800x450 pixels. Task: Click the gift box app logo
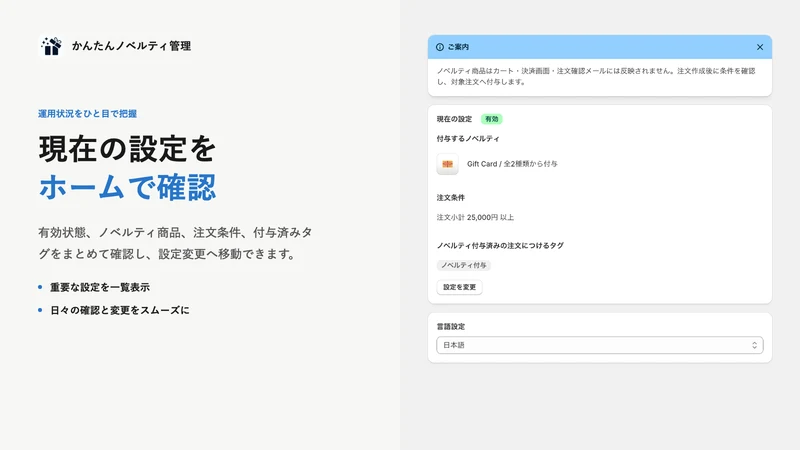coord(51,46)
